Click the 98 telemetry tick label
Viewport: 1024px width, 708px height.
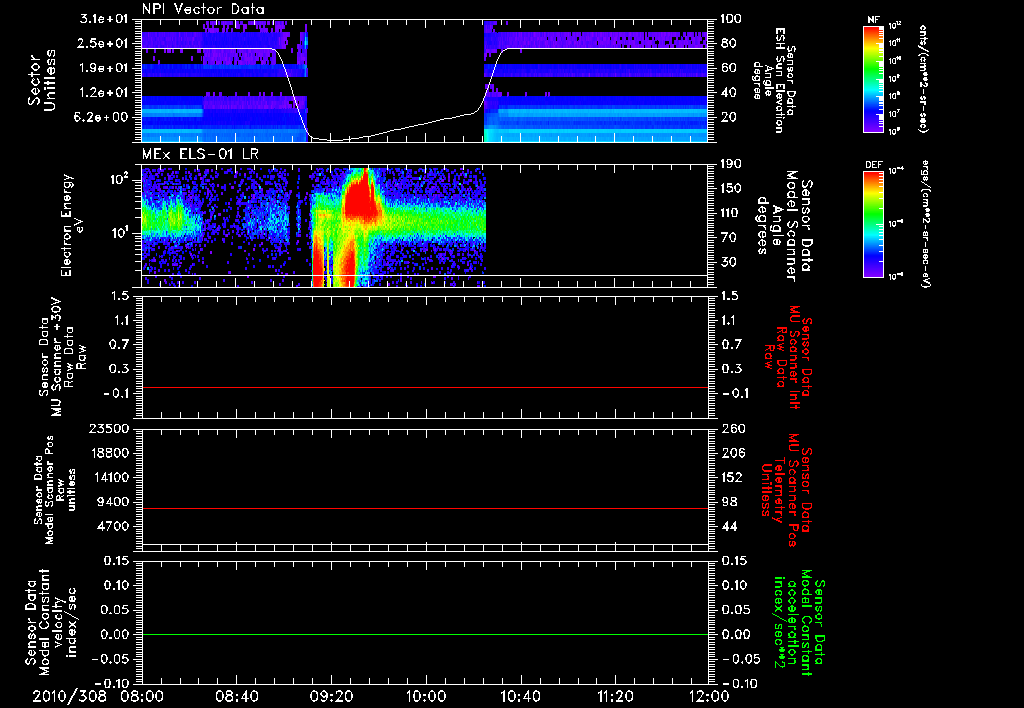coord(729,502)
